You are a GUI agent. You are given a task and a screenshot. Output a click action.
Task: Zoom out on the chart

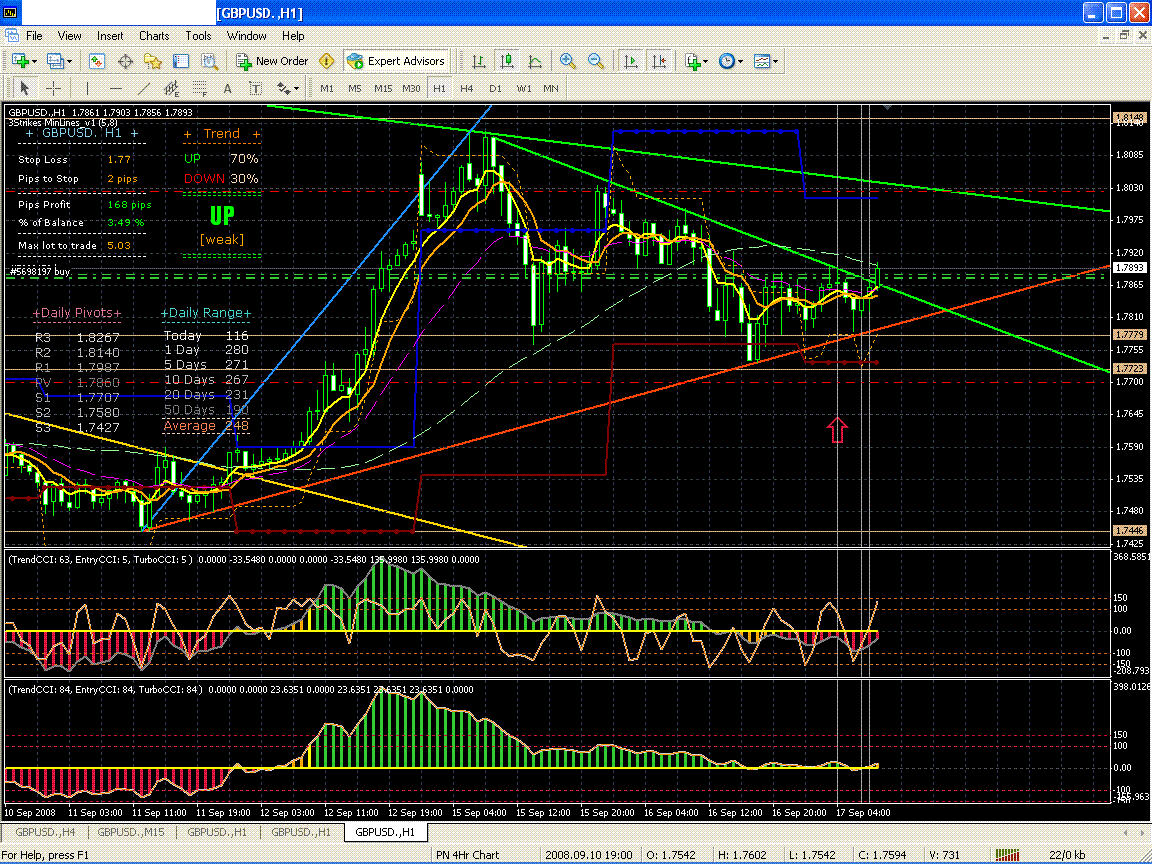point(596,62)
